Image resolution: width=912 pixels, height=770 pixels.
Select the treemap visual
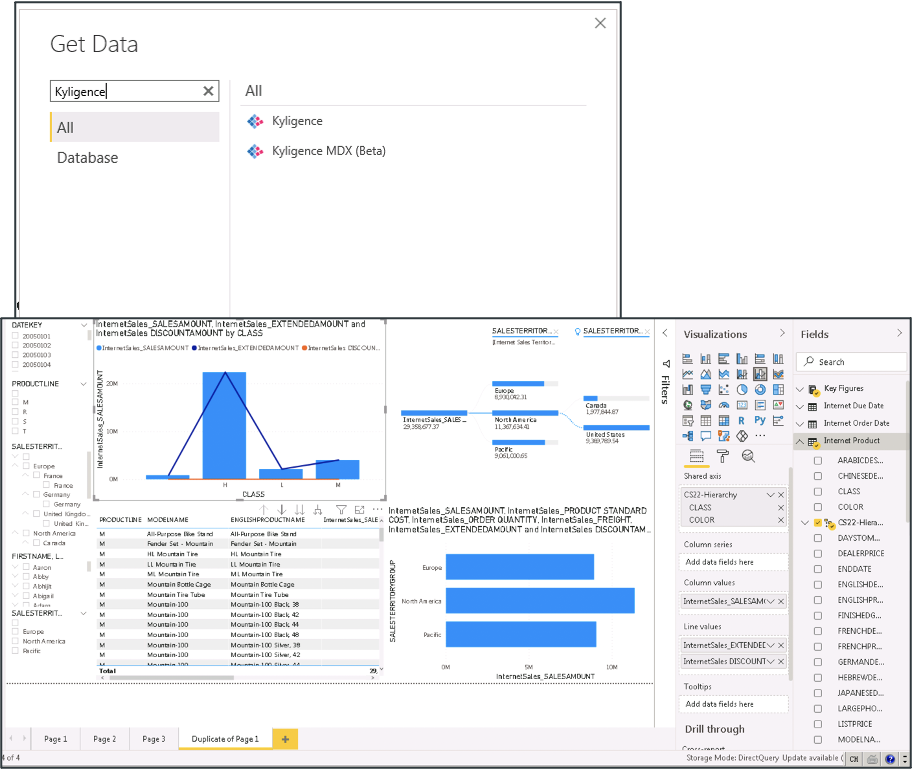(x=778, y=390)
